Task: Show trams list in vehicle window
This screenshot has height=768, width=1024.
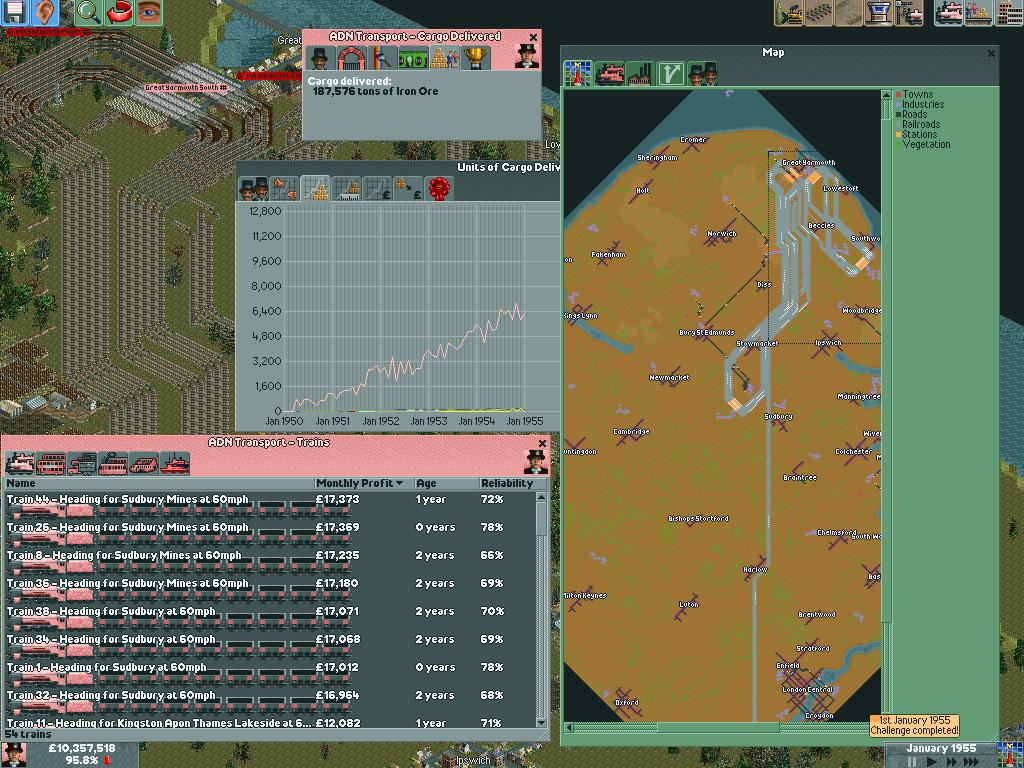Action: click(x=113, y=463)
